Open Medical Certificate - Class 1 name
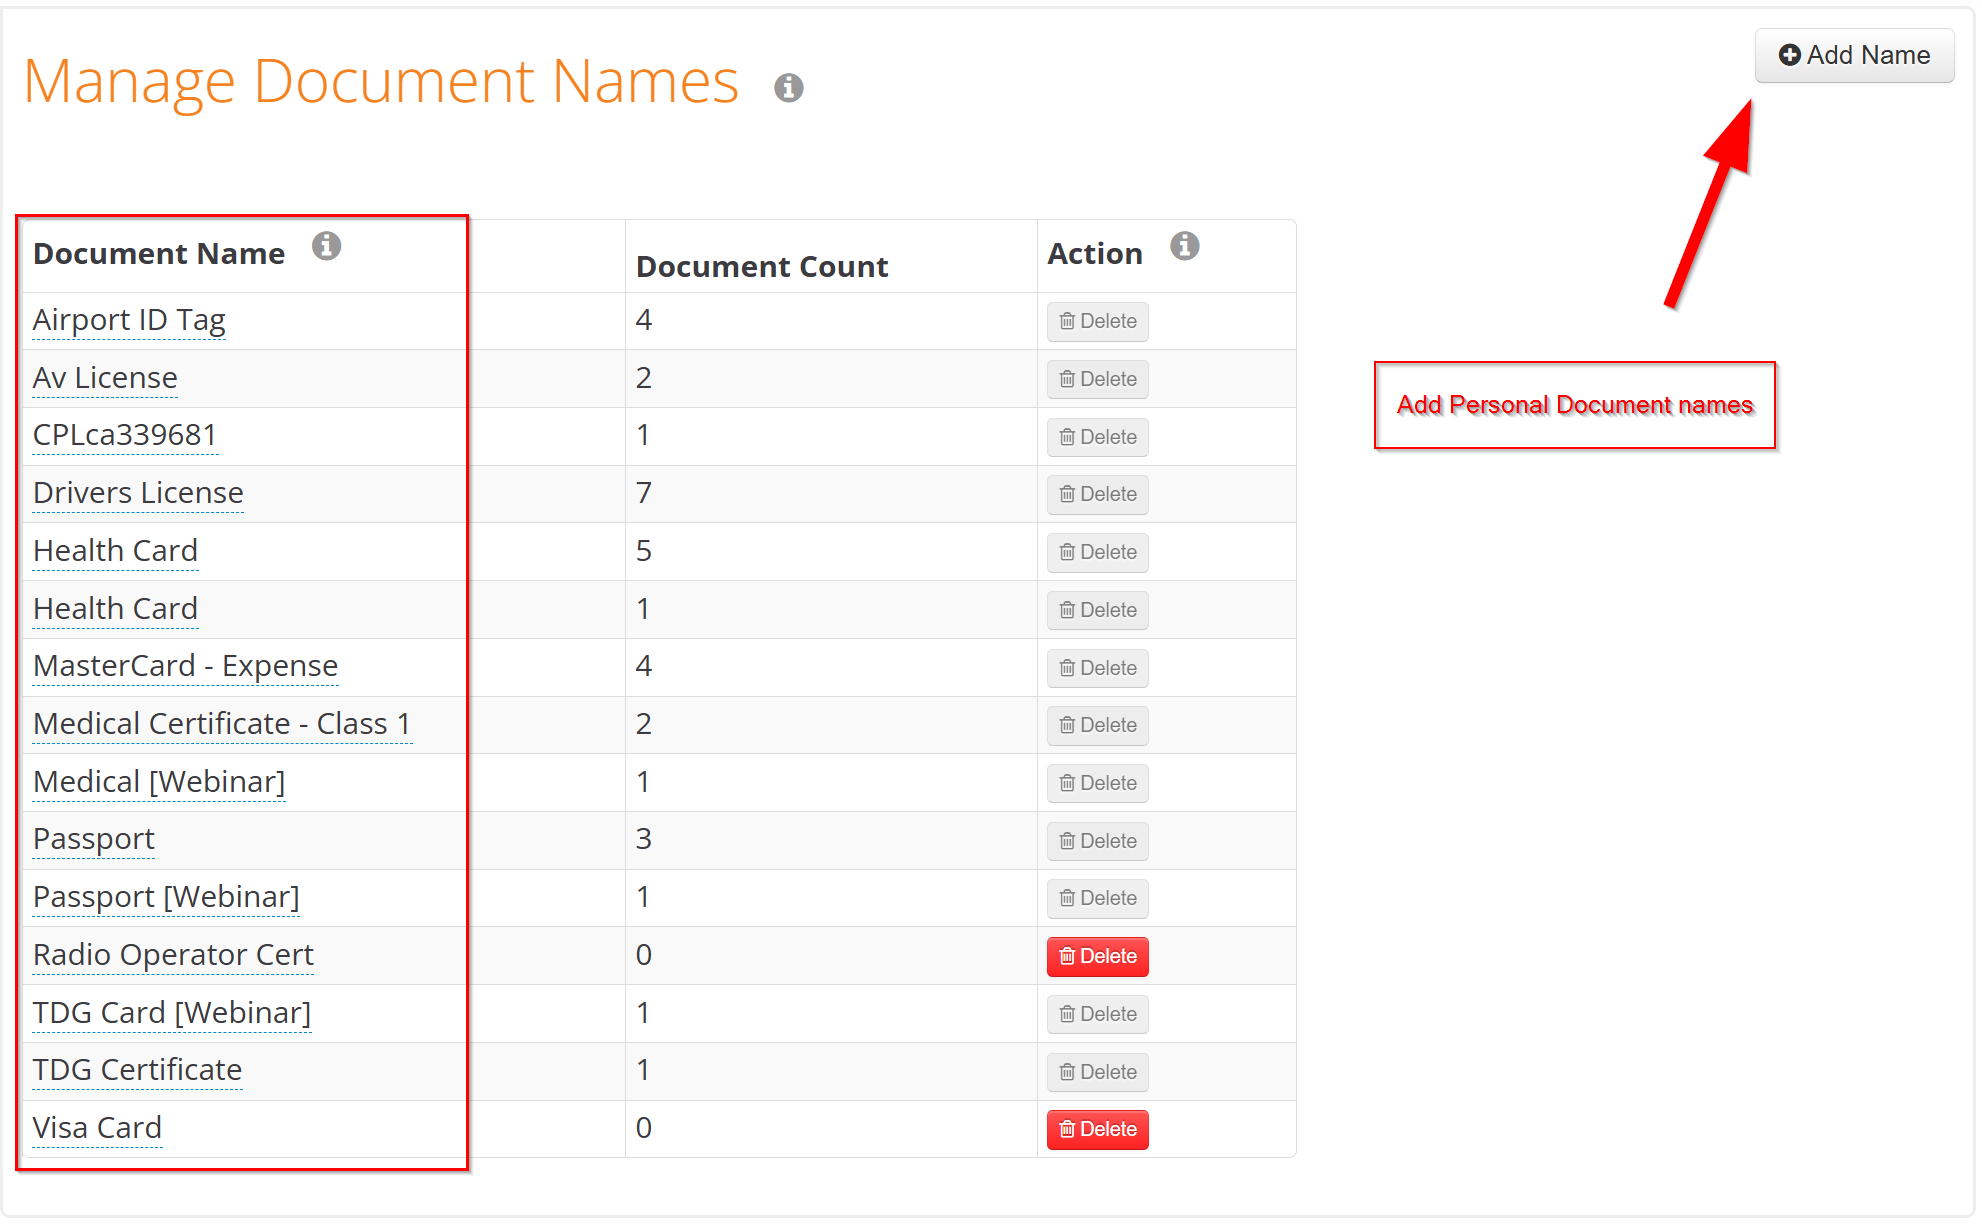Screen dimensions: 1982x1226 pyautogui.click(x=222, y=724)
